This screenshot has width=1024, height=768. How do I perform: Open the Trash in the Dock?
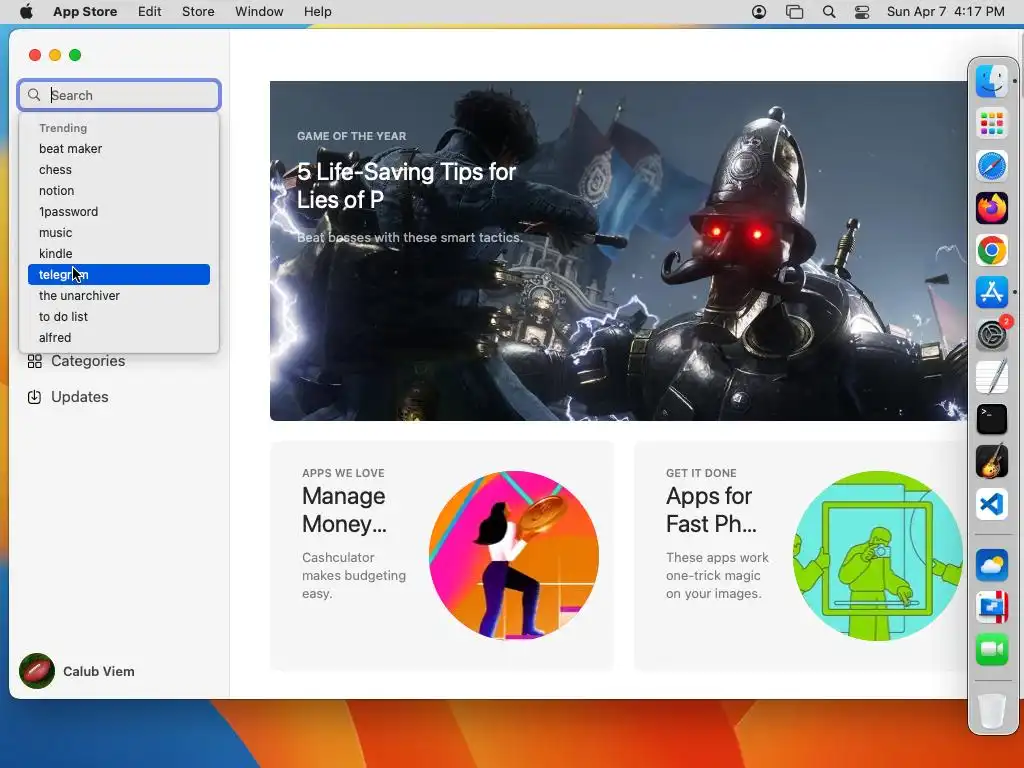pyautogui.click(x=991, y=711)
